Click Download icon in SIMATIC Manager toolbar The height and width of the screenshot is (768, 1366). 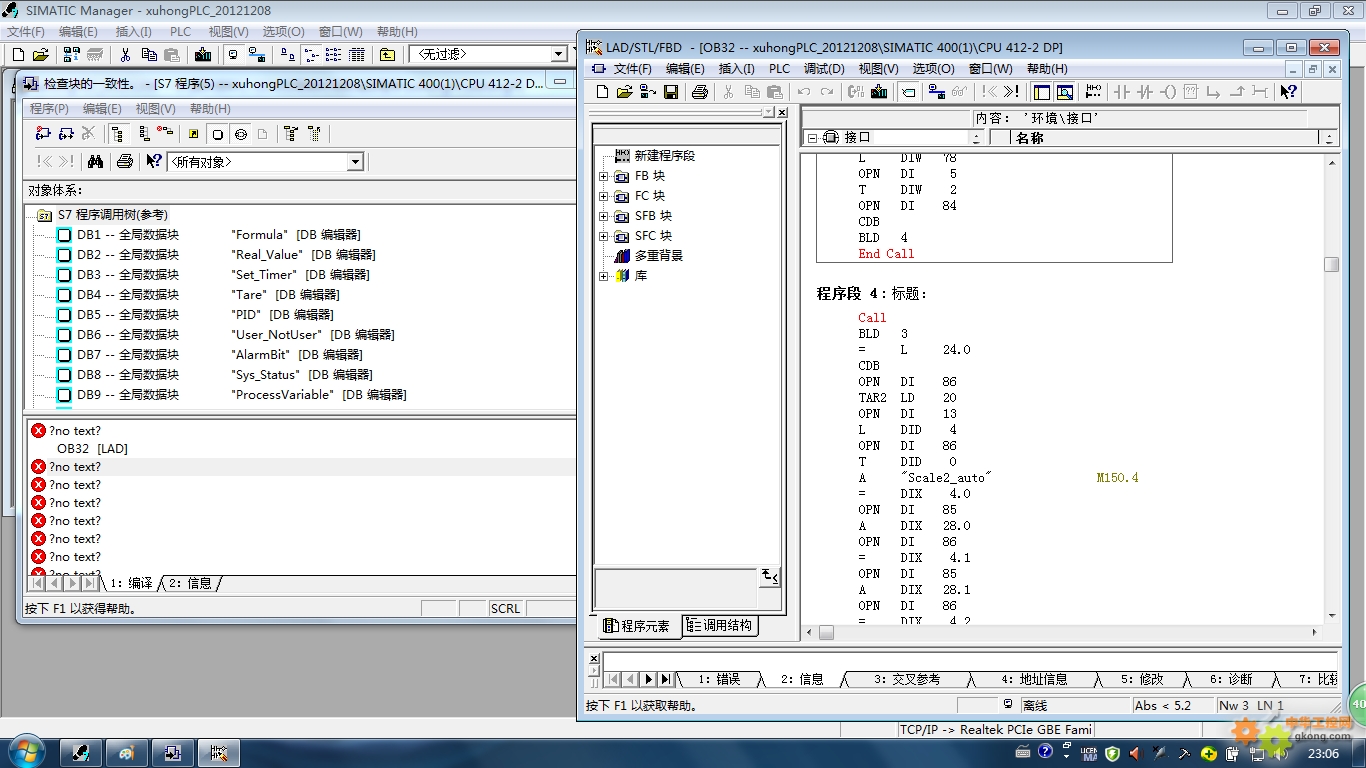[x=203, y=54]
